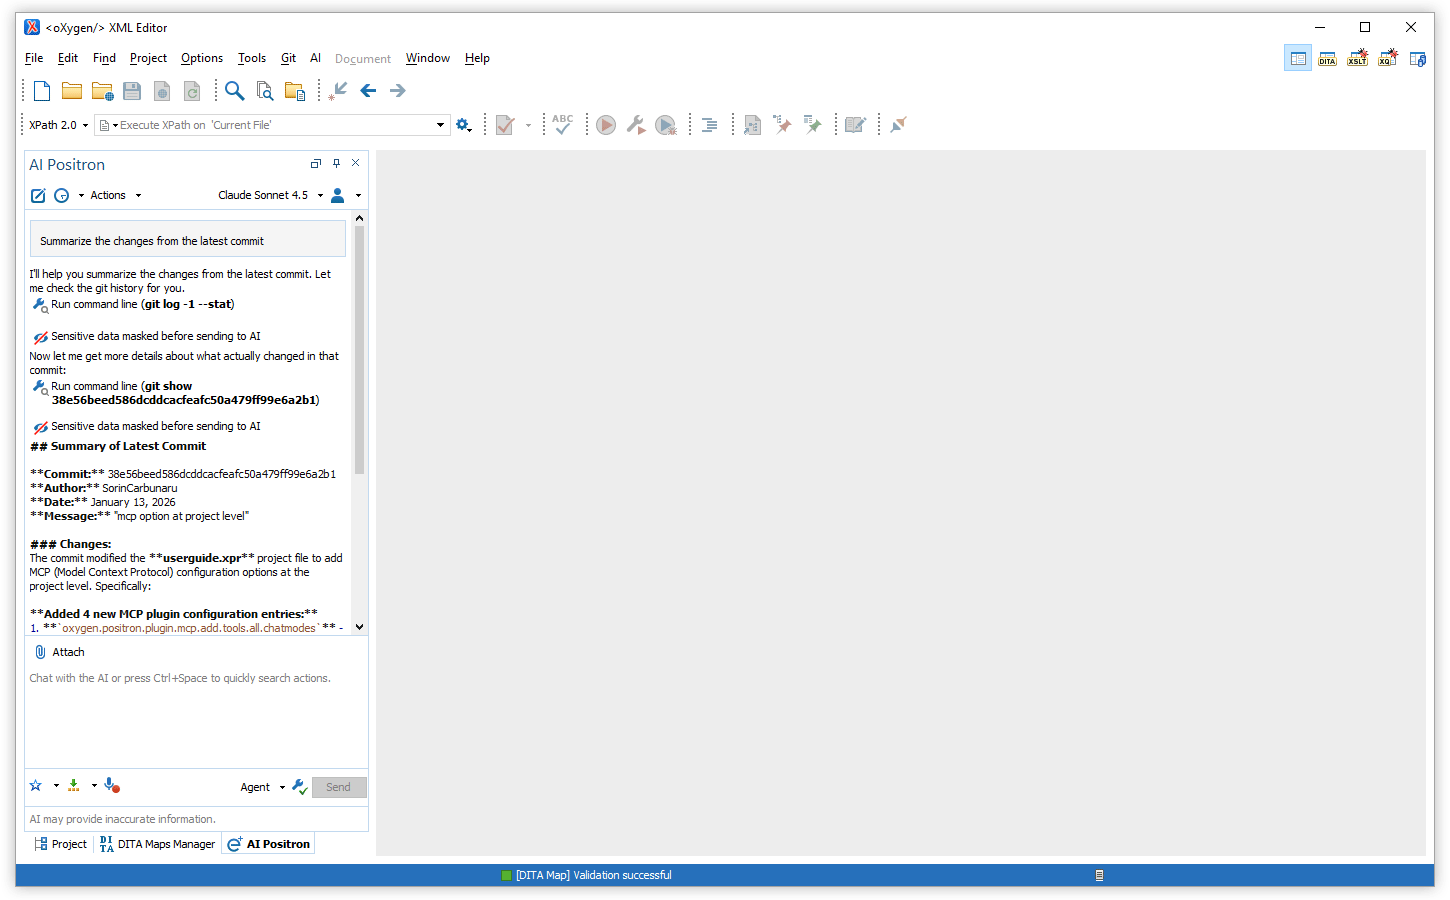
Task: Click the Find/Replace magnifier icon
Action: (234, 91)
